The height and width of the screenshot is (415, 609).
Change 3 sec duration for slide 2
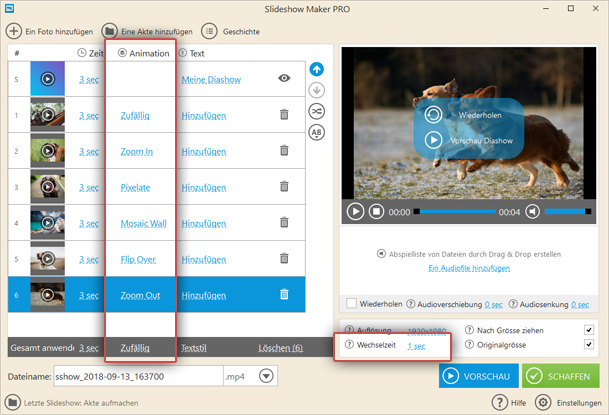pos(89,151)
